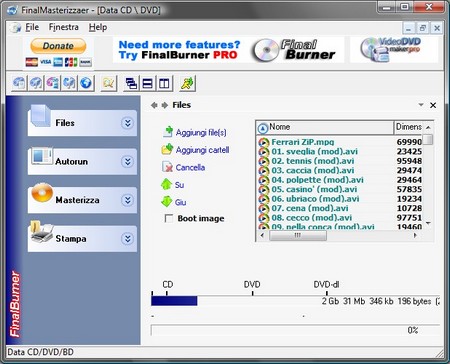
Task: Open the Finestra menu
Action: coord(64,27)
